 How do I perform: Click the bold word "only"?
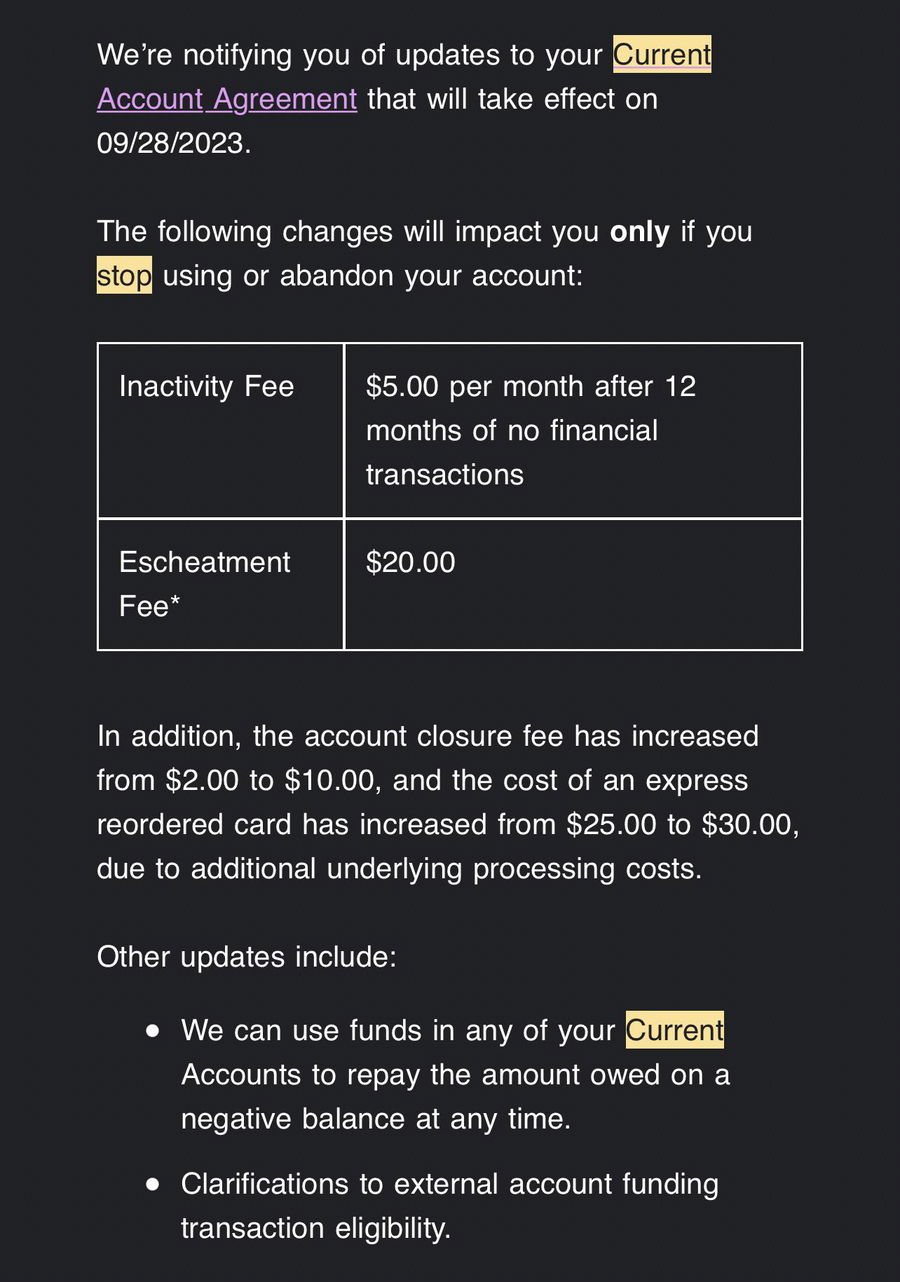point(639,231)
